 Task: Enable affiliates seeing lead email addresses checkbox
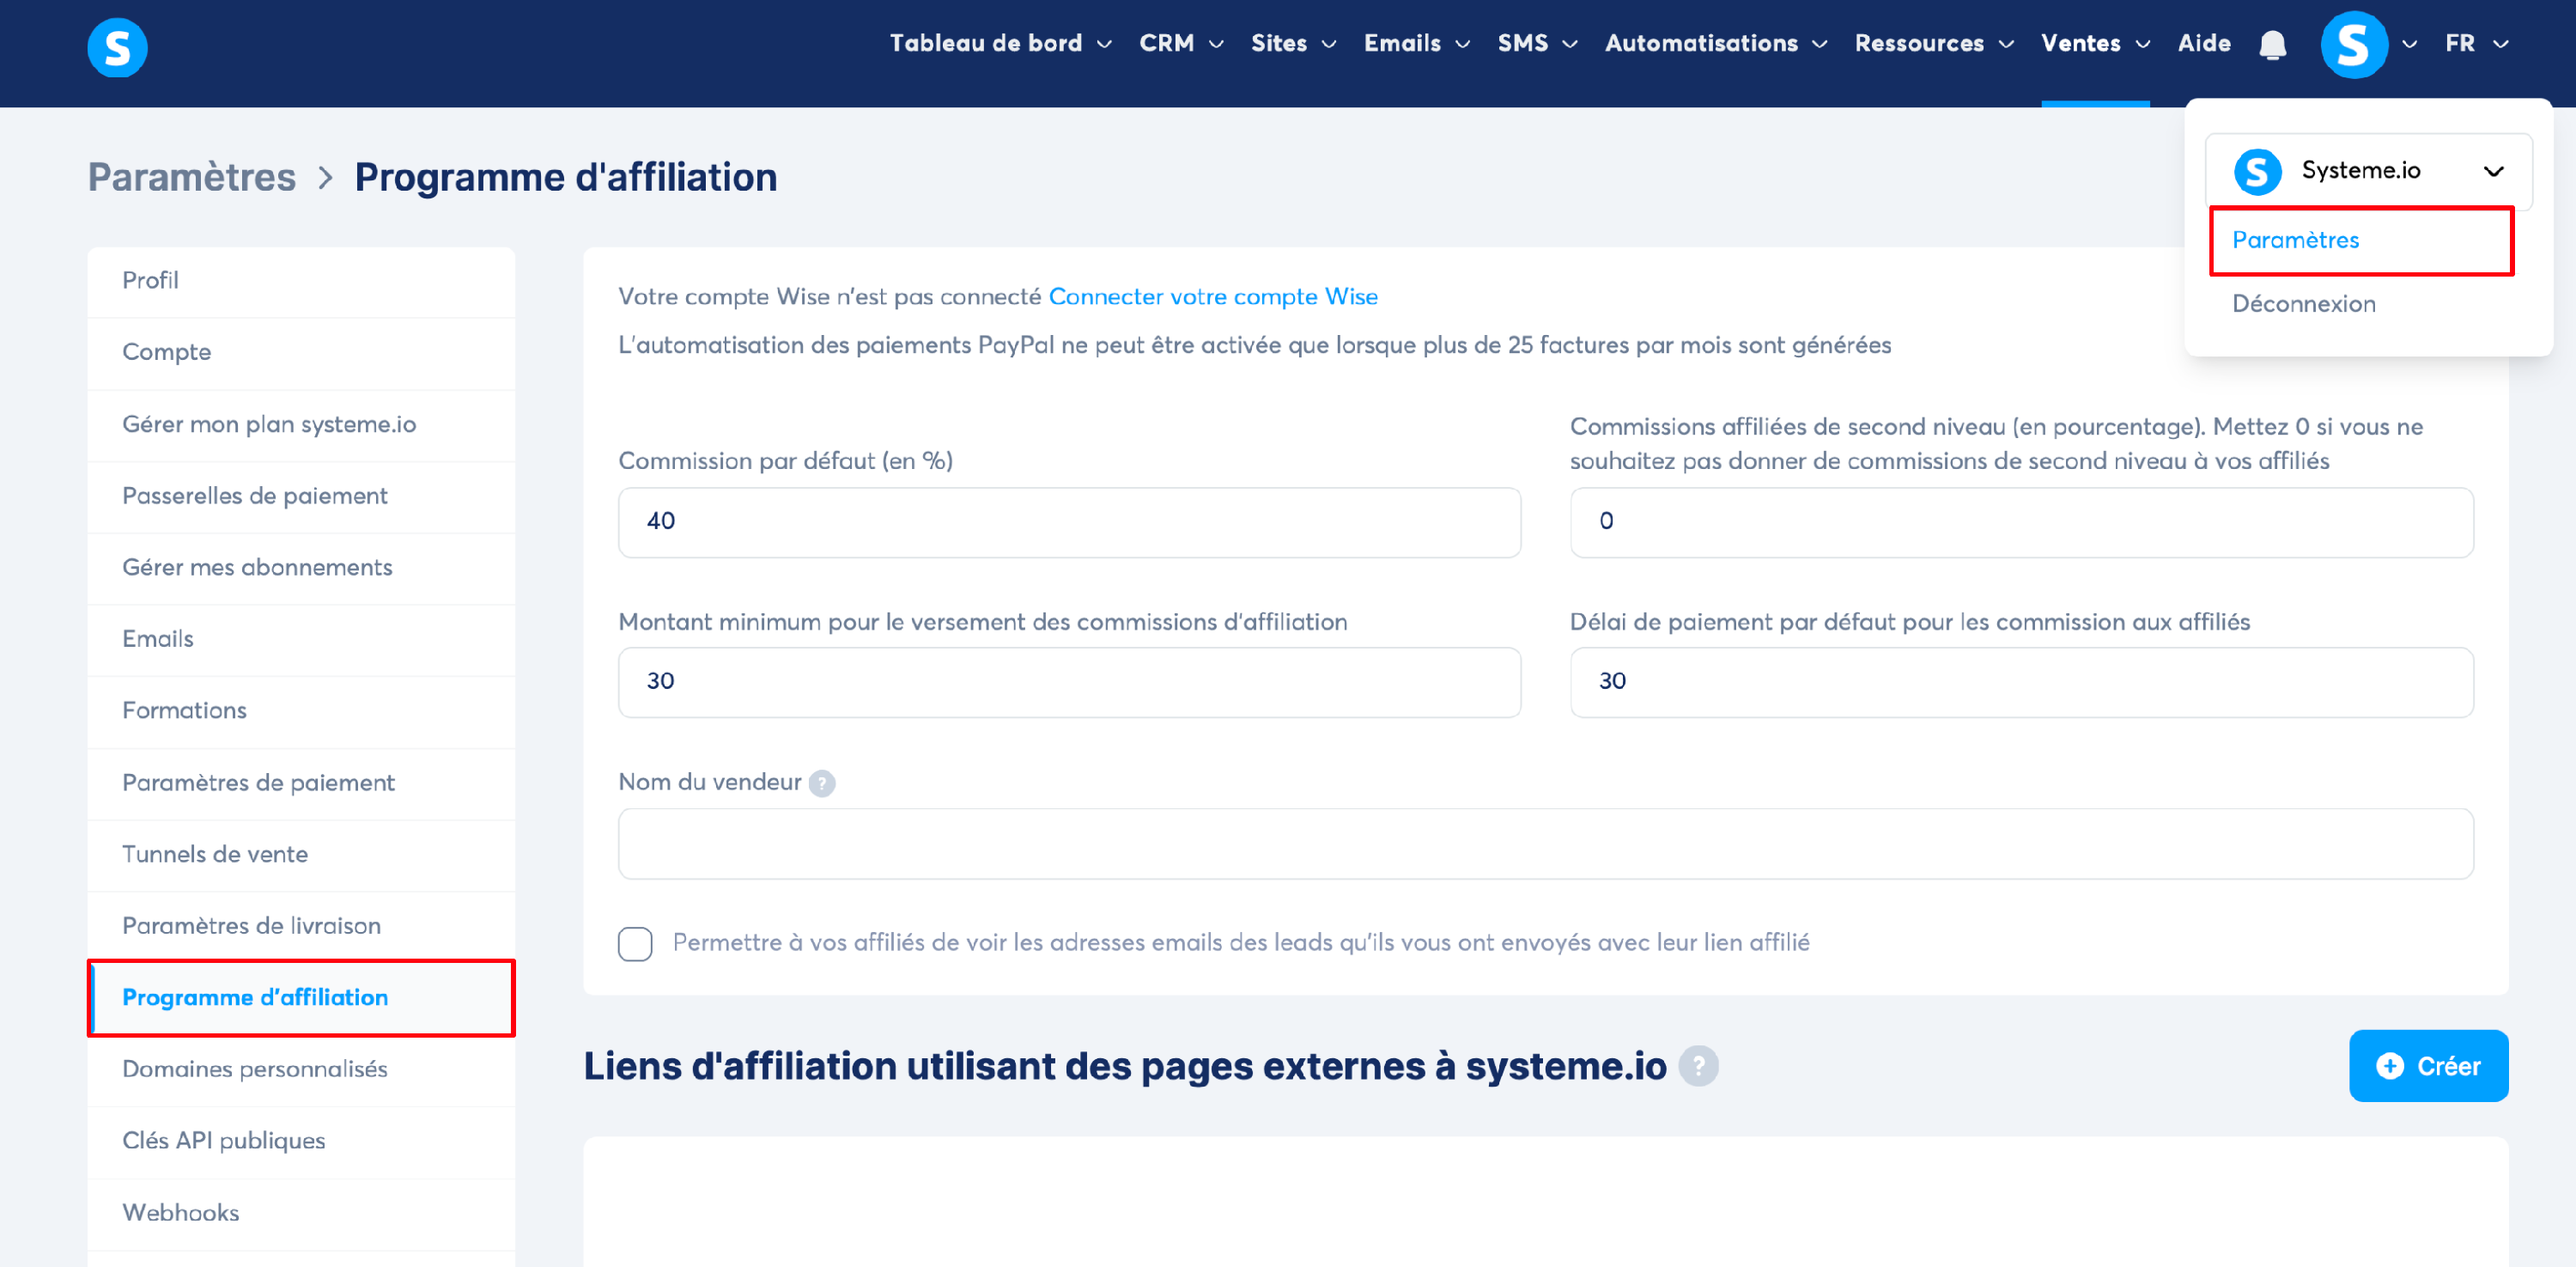point(635,943)
